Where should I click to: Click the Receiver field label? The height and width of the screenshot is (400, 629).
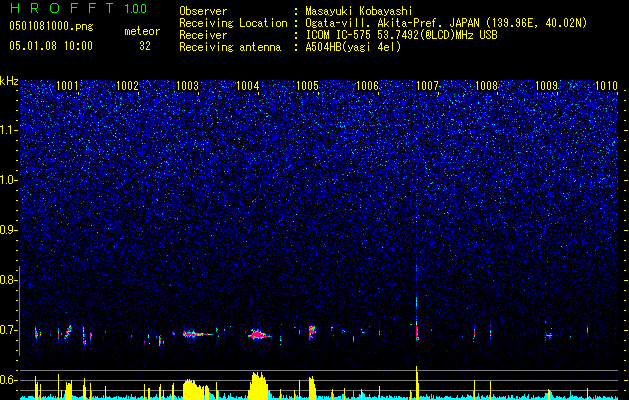pos(203,35)
